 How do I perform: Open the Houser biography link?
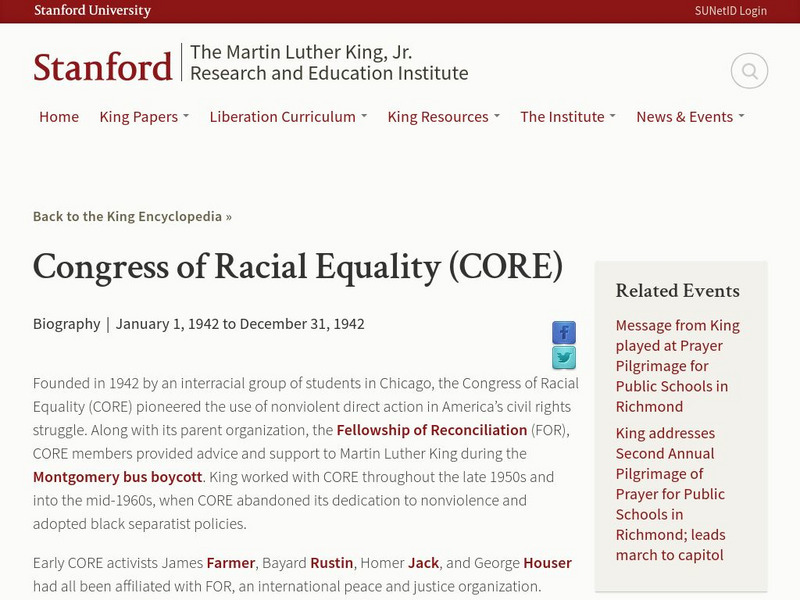547,563
